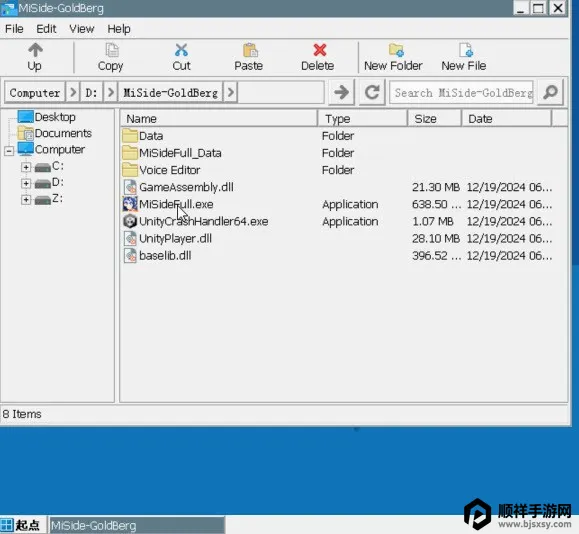The image size is (579, 534).
Task: Click the 28.10 MB size cell
Action: pos(436,239)
